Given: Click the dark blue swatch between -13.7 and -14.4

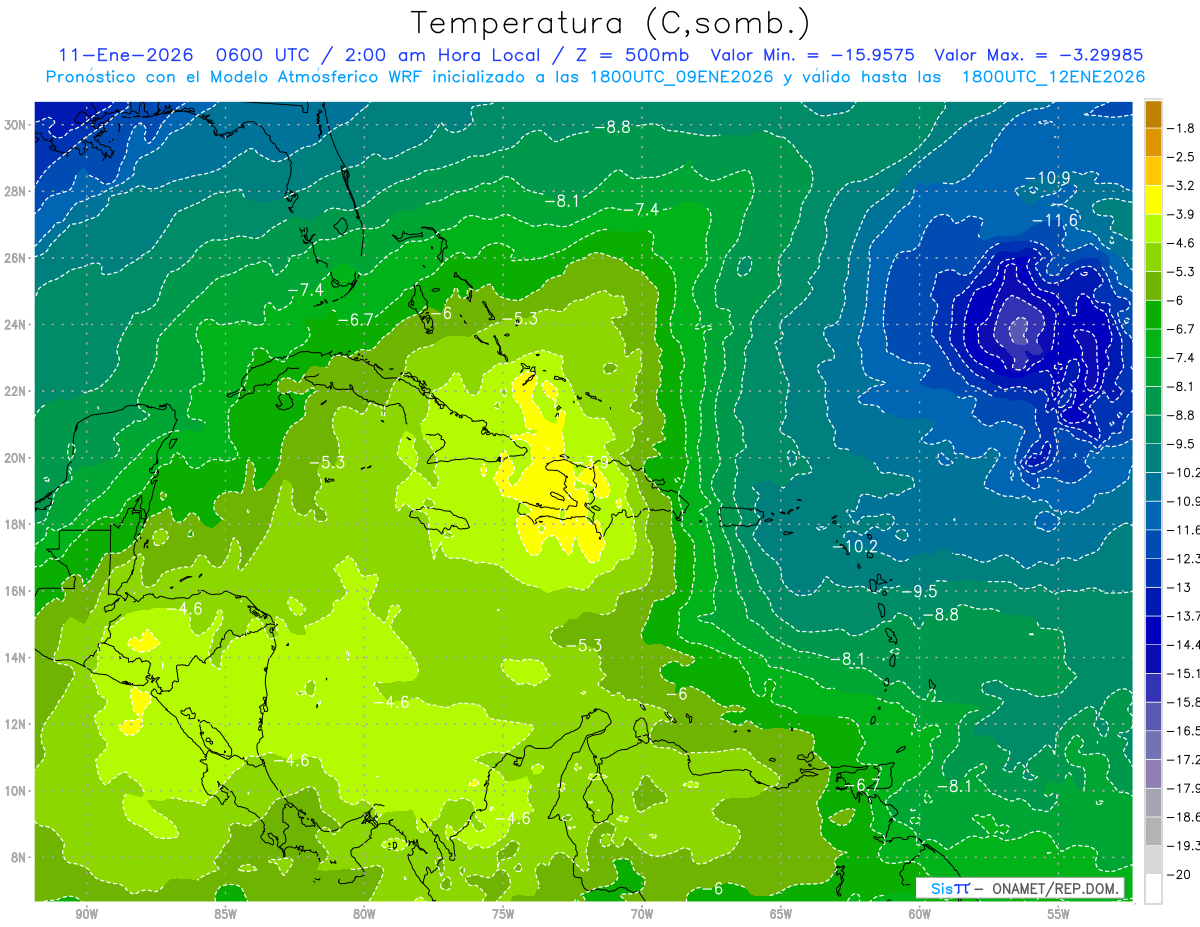Looking at the screenshot, I should coord(1153,629).
